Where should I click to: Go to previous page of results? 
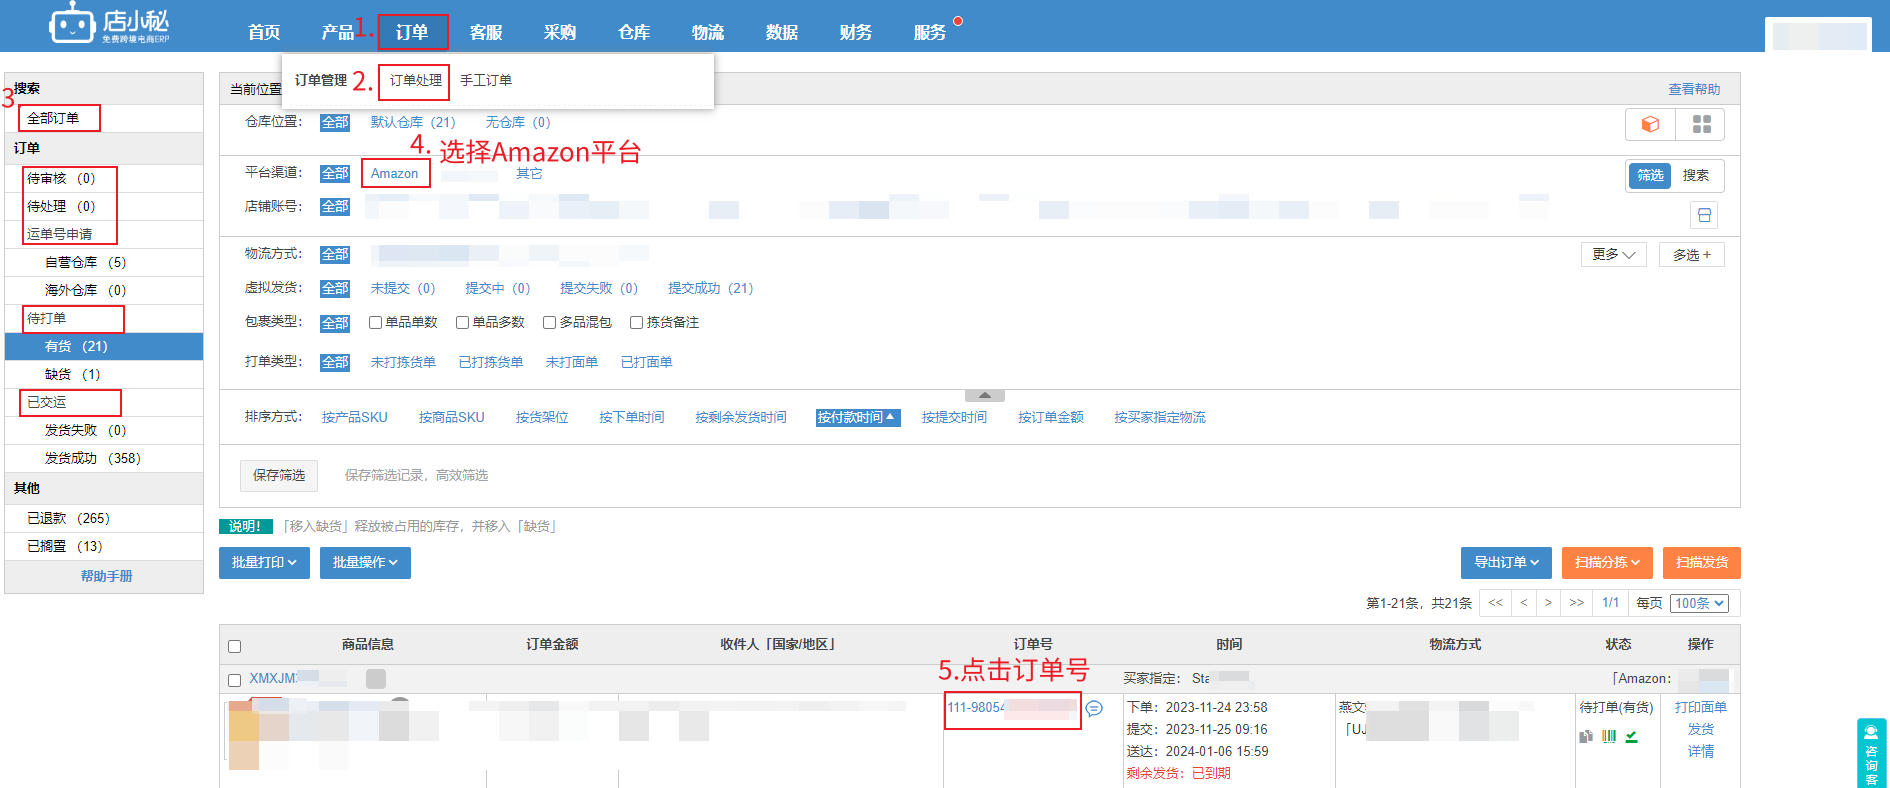point(1523,603)
